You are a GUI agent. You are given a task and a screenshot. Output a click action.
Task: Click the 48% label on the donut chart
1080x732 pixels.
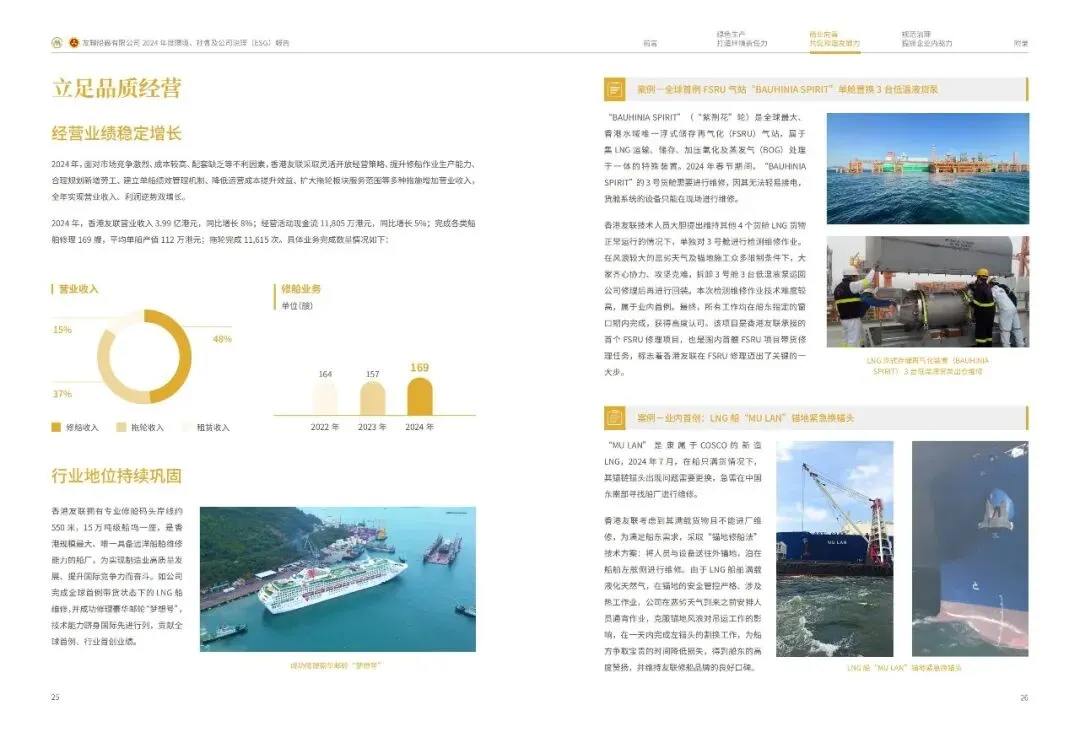222,339
